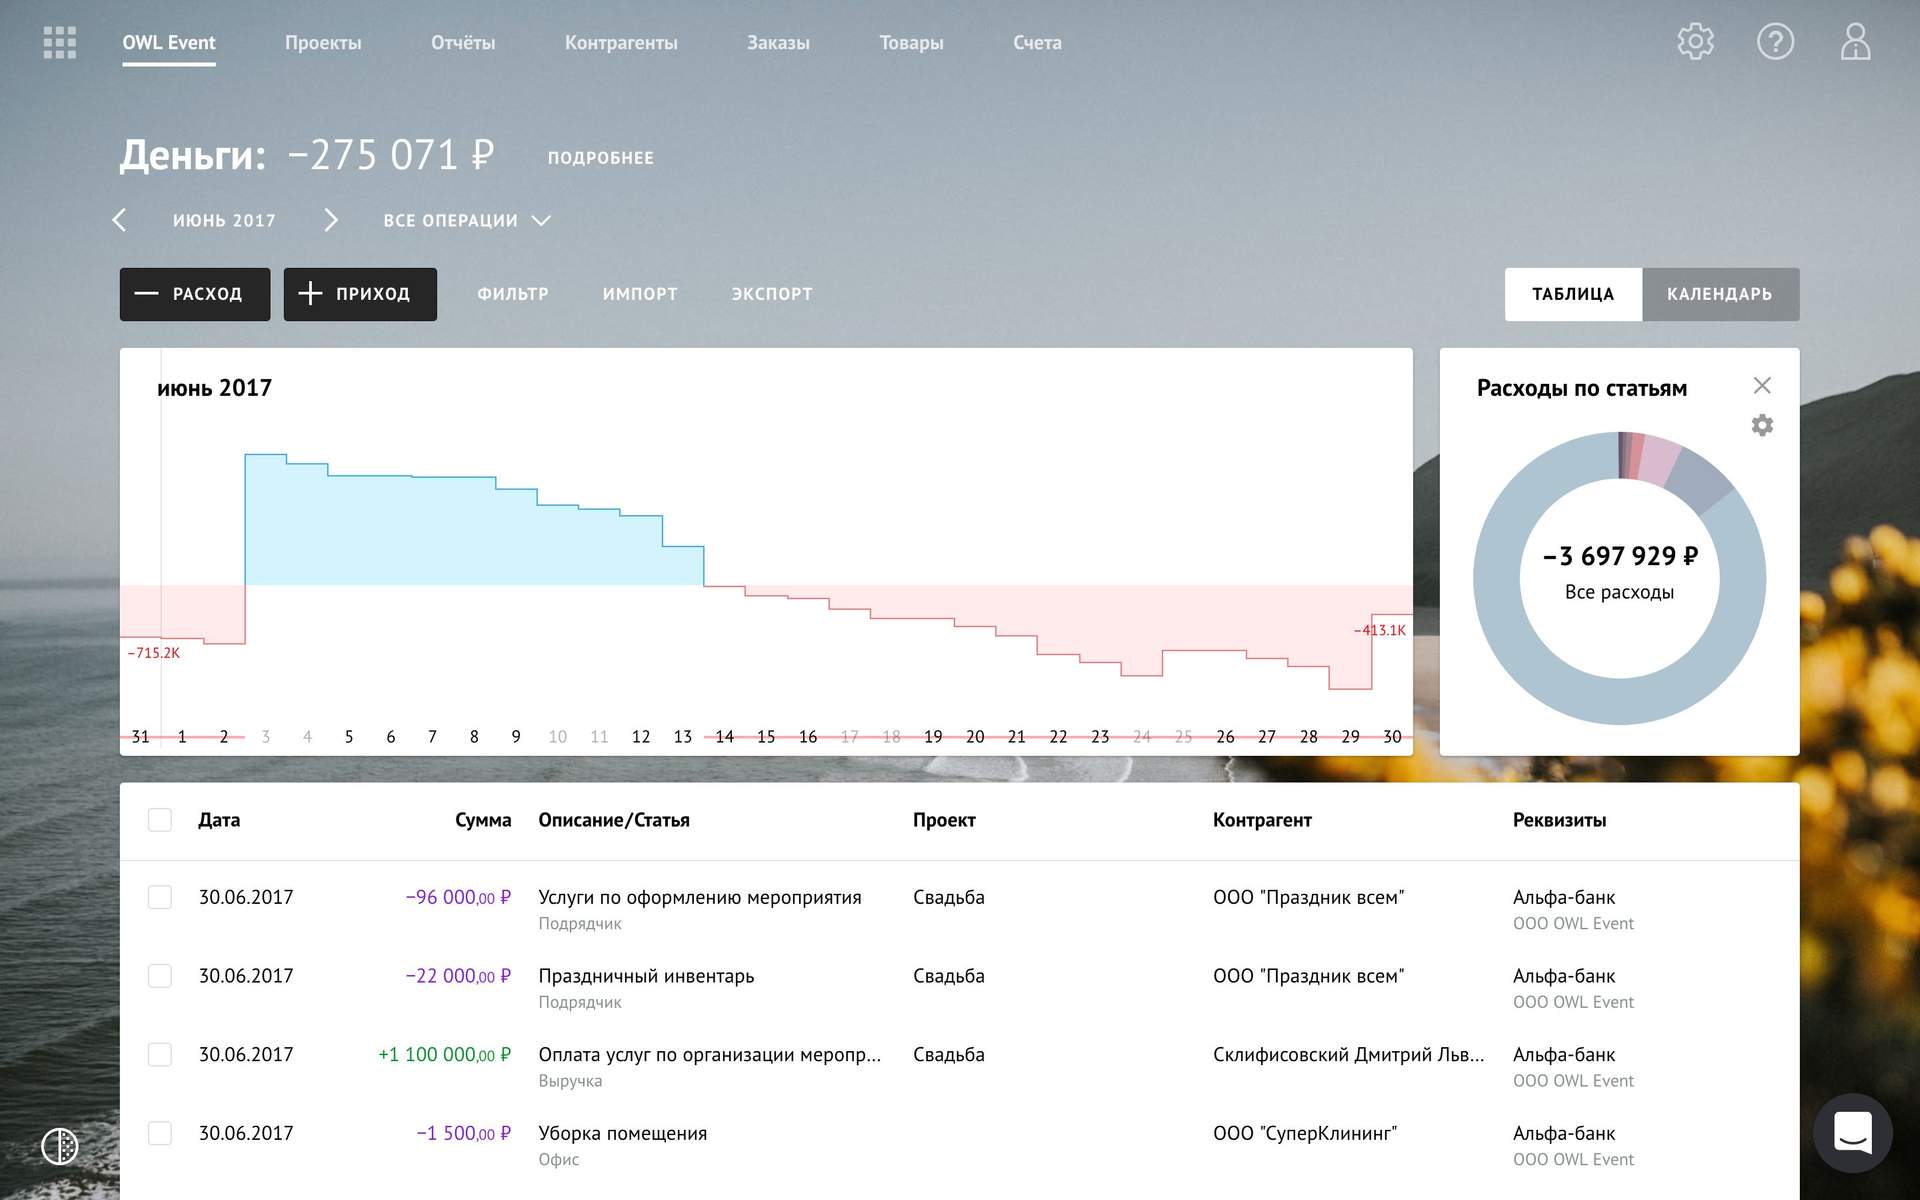
Task: Go to previous month arrow
Action: (119, 220)
